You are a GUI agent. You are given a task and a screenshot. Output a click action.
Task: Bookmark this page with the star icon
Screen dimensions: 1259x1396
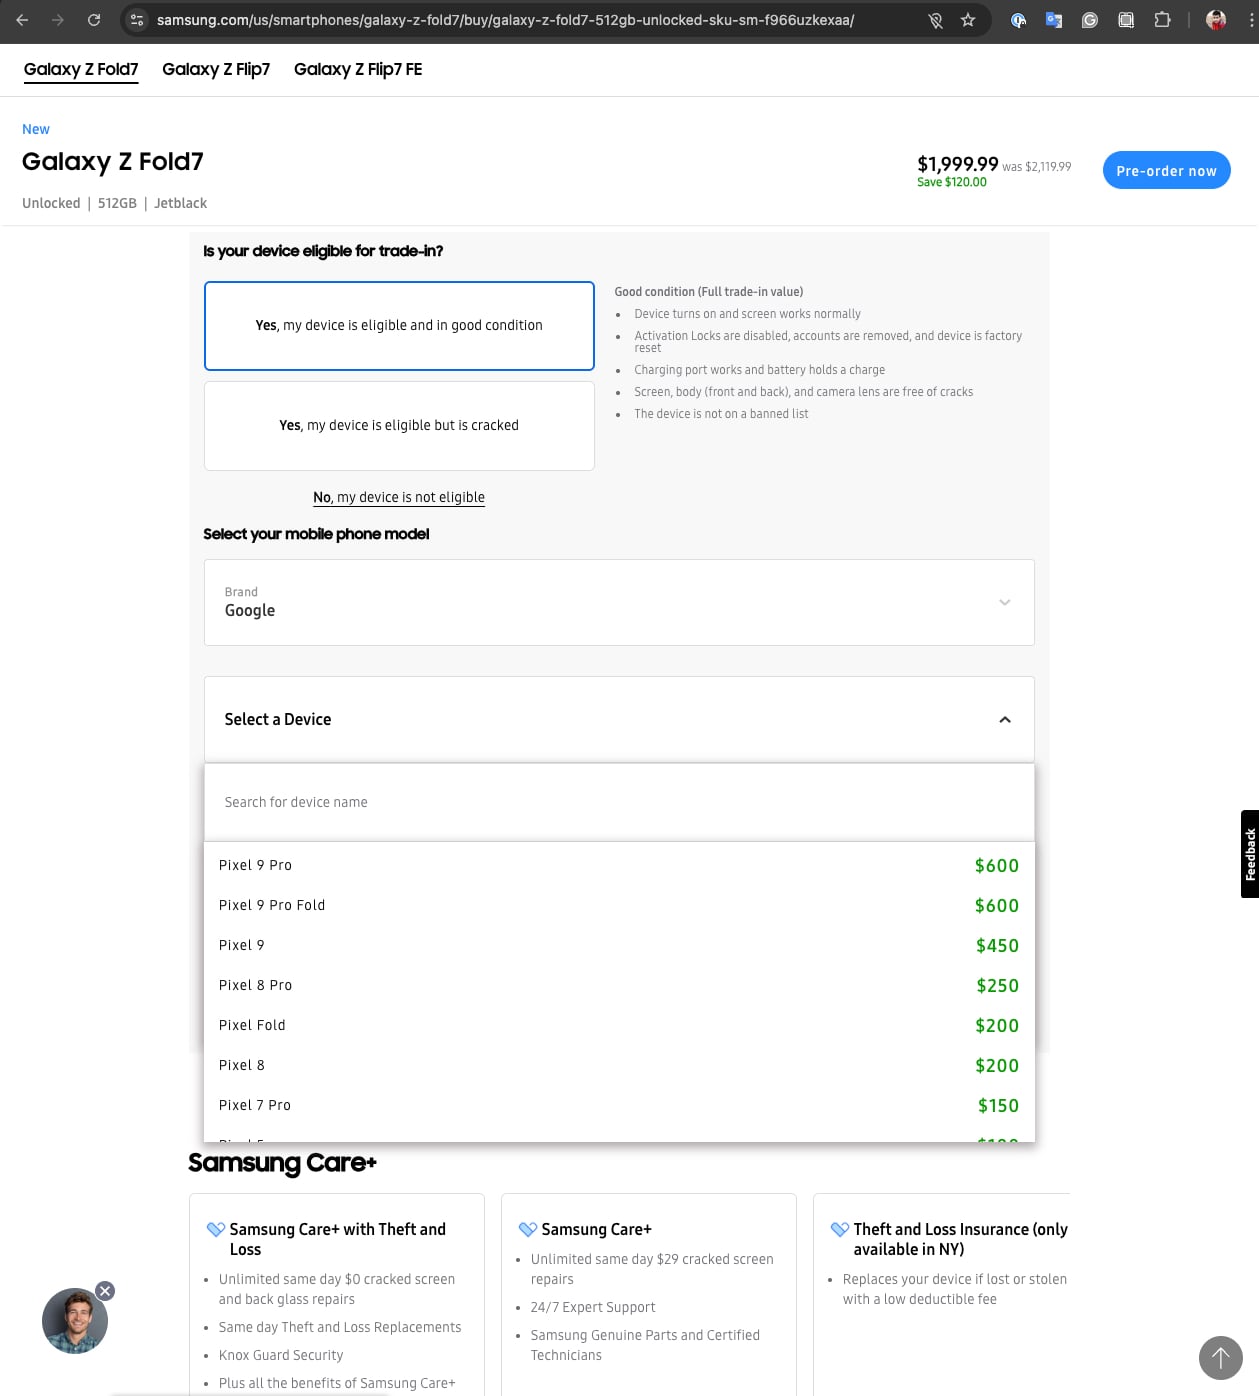pyautogui.click(x=967, y=20)
